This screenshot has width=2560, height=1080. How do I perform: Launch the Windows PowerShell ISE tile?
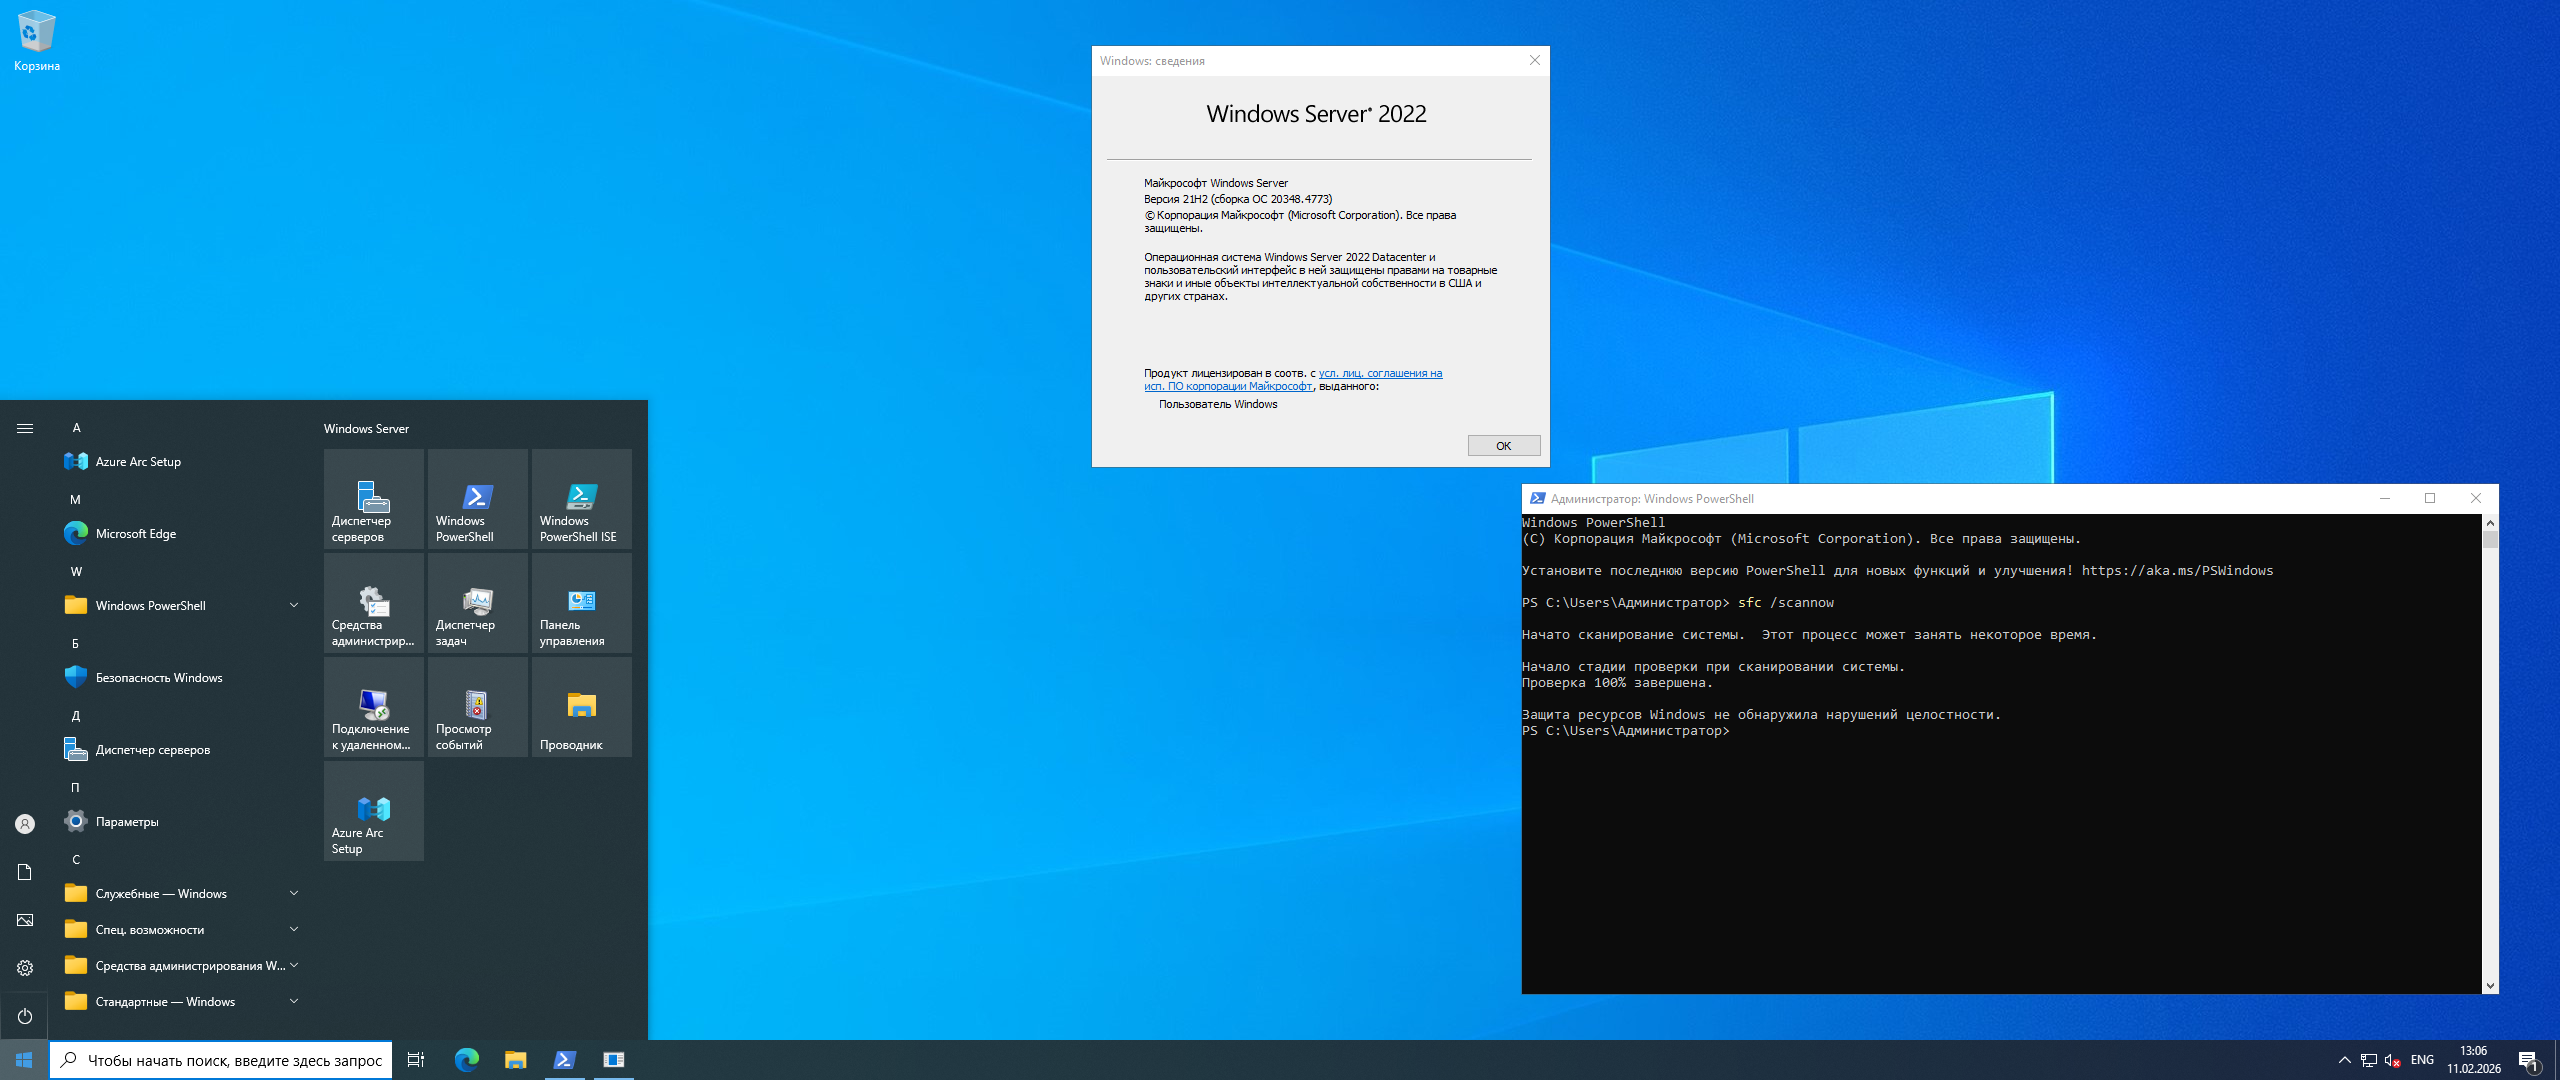click(581, 499)
